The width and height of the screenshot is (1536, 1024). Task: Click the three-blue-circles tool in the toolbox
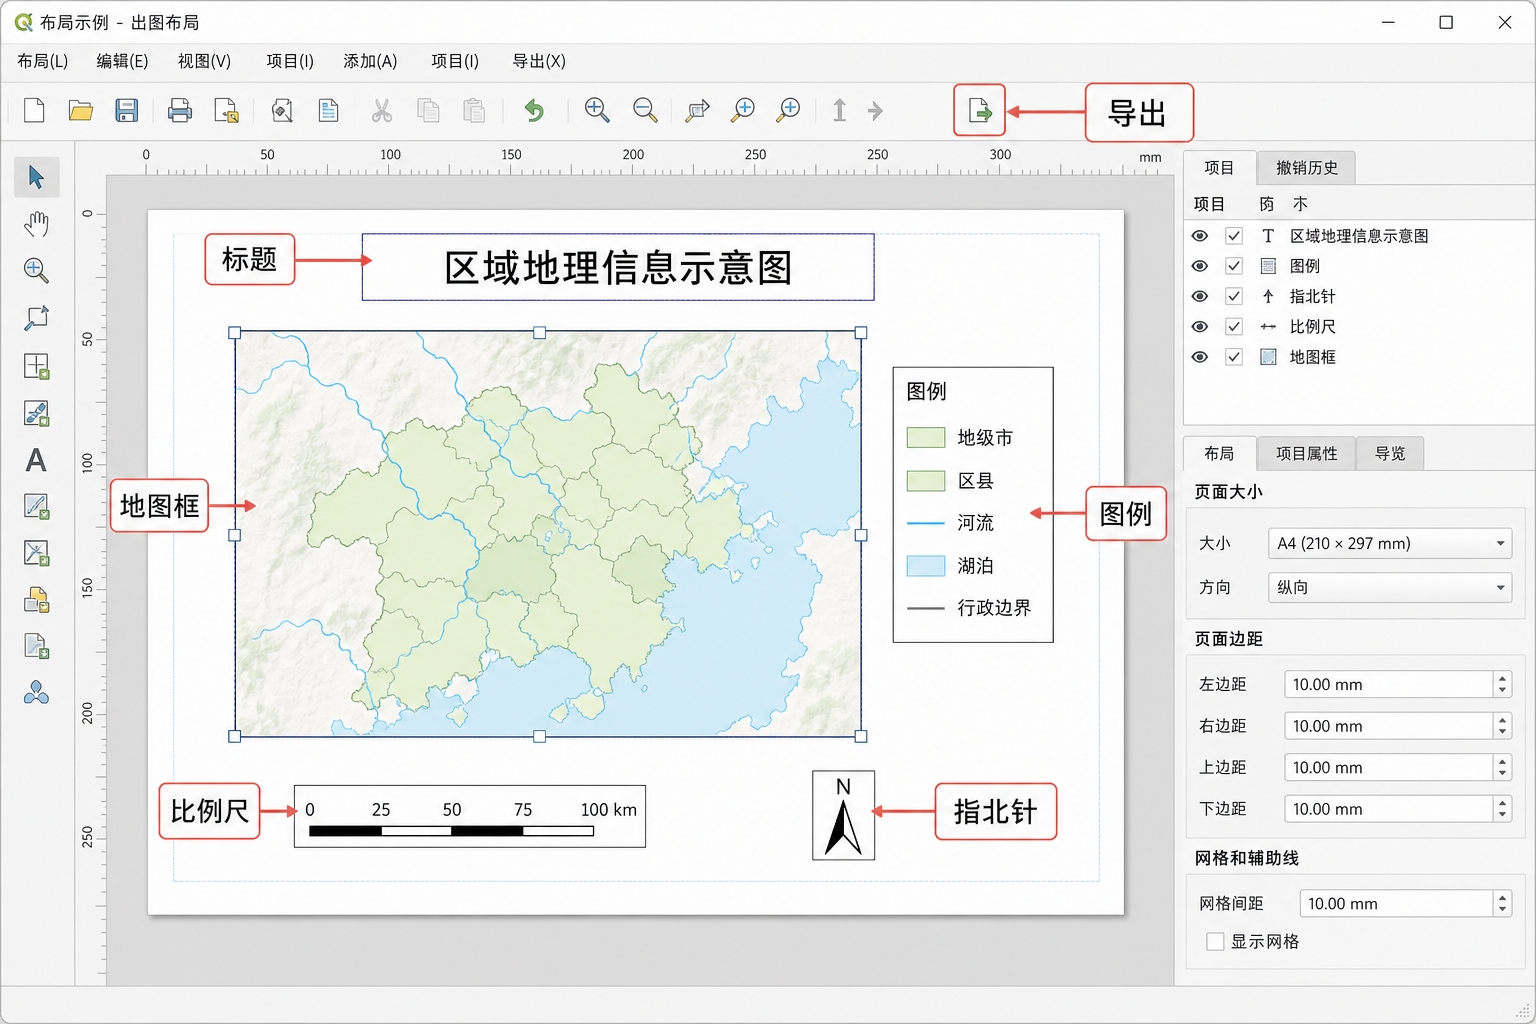coord(36,693)
